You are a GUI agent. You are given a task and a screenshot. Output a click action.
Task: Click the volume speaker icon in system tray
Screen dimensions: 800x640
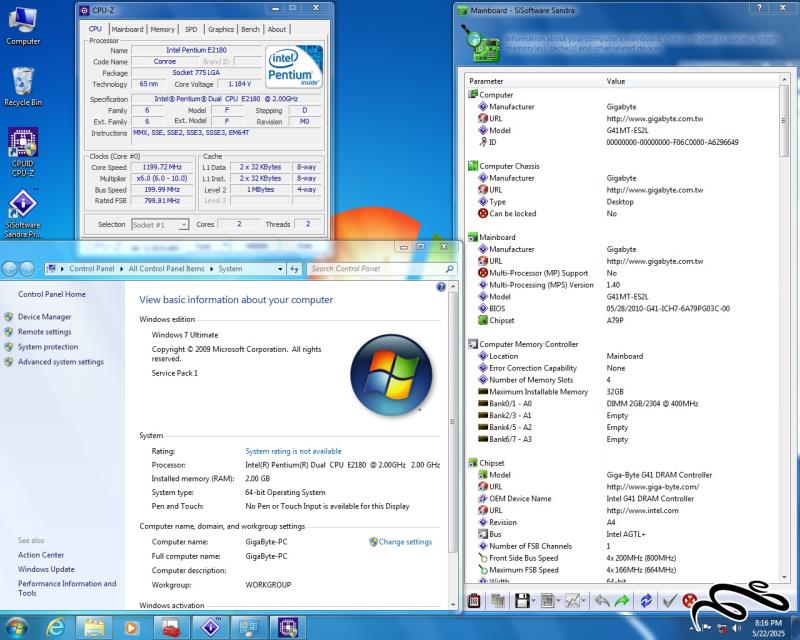click(x=736, y=627)
